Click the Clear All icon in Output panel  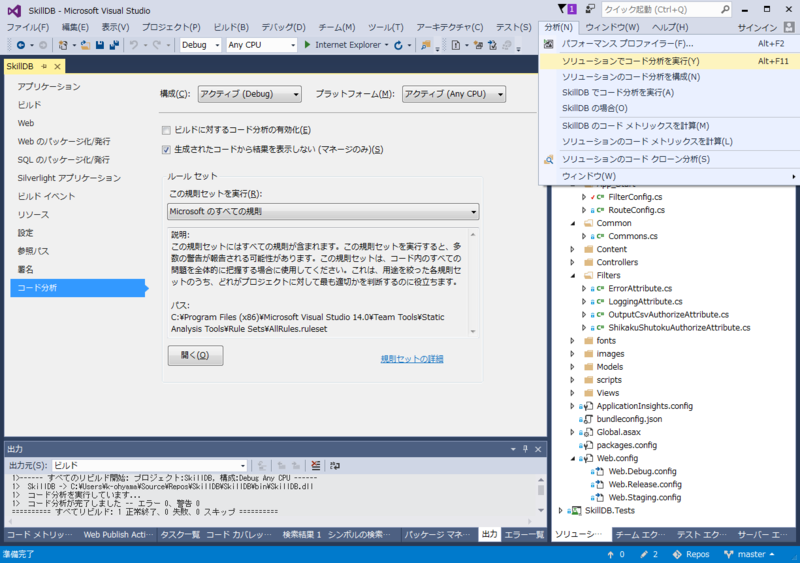pyautogui.click(x=316, y=465)
